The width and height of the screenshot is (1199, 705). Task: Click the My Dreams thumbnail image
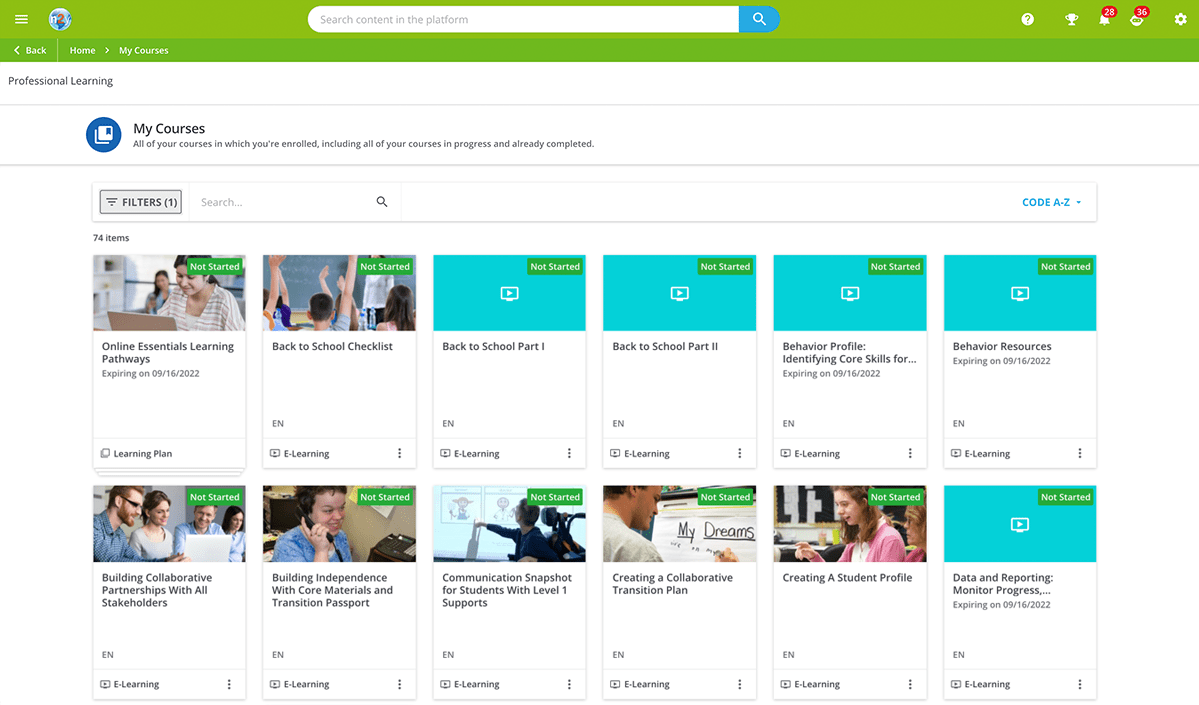(x=680, y=524)
